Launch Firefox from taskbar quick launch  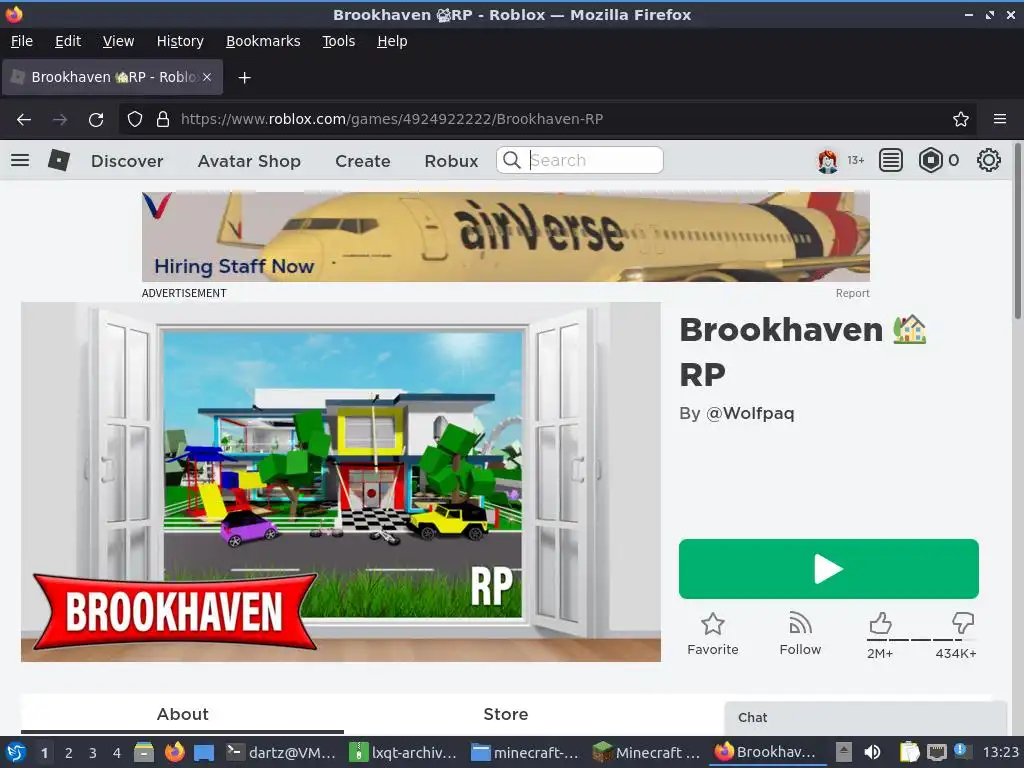174,752
